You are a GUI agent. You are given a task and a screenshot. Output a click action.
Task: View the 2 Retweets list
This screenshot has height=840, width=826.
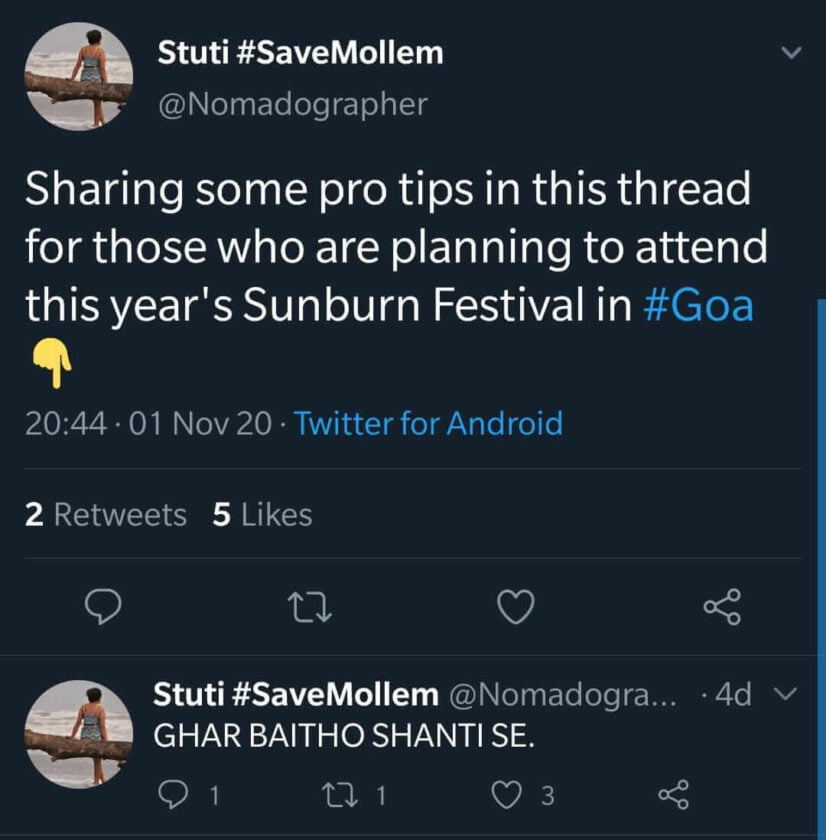(x=105, y=515)
